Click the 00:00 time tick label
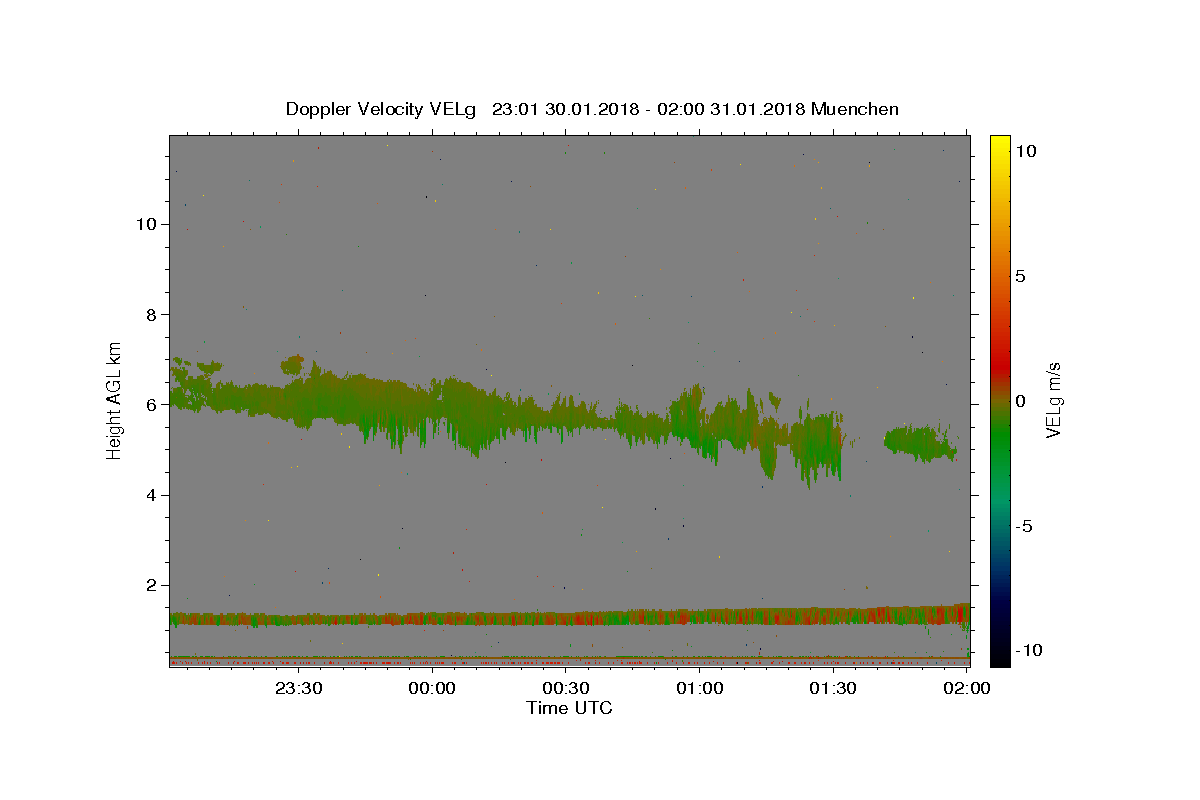 432,688
